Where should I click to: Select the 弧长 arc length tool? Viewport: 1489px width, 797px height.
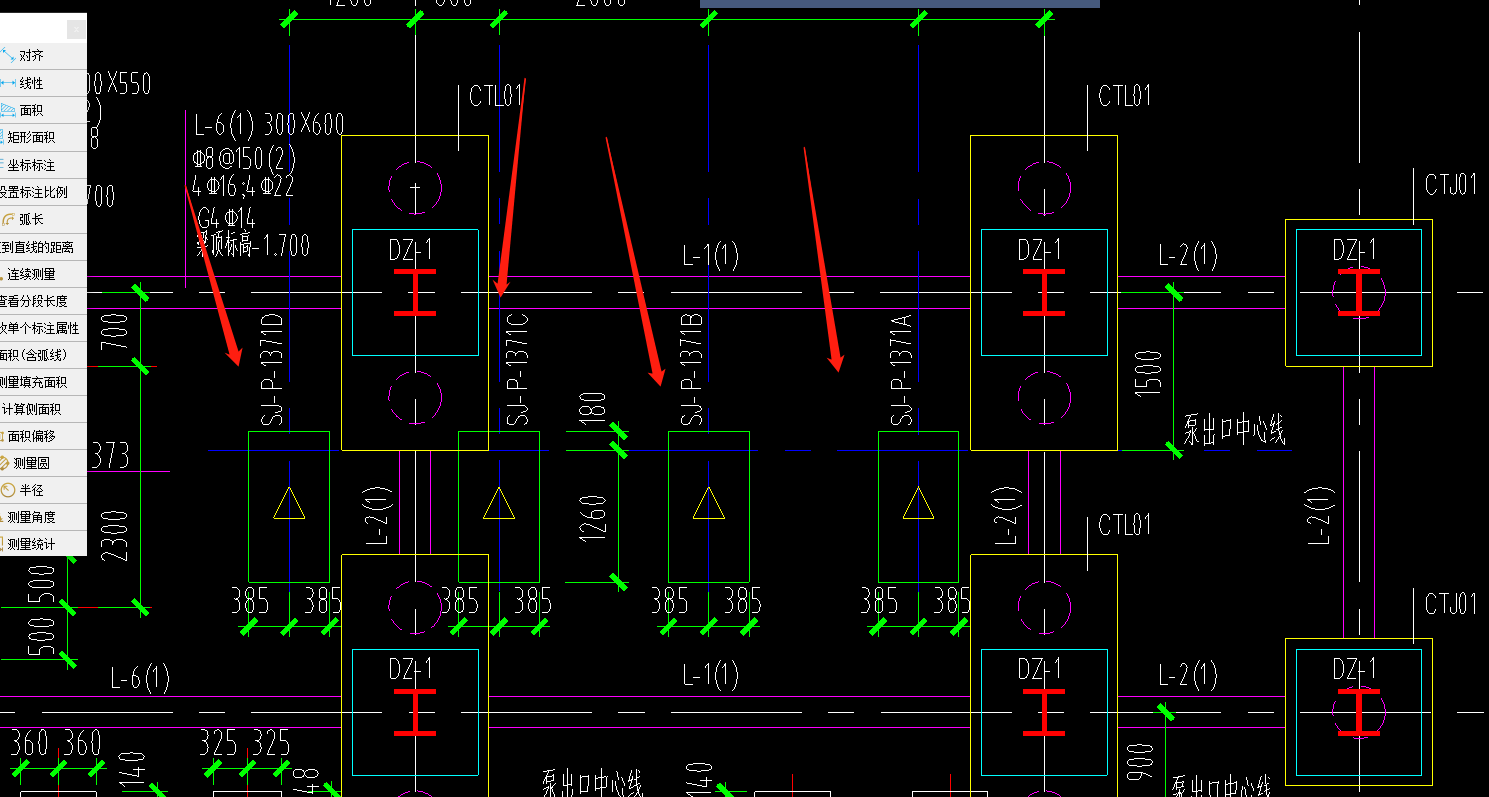click(31, 219)
